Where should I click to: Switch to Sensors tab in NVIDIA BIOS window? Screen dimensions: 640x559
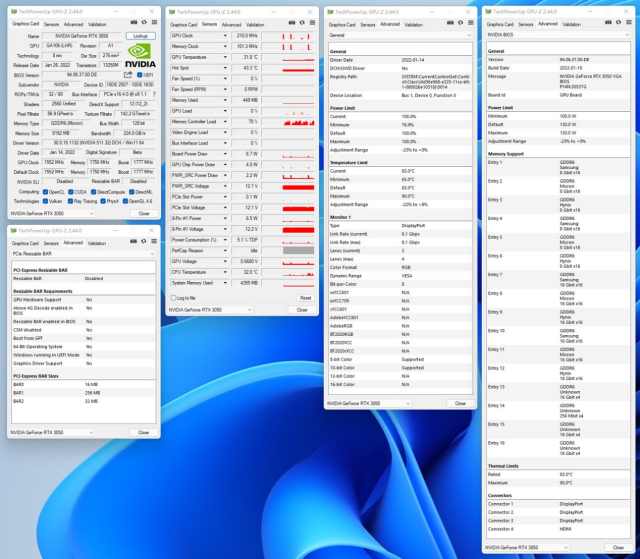coord(526,24)
